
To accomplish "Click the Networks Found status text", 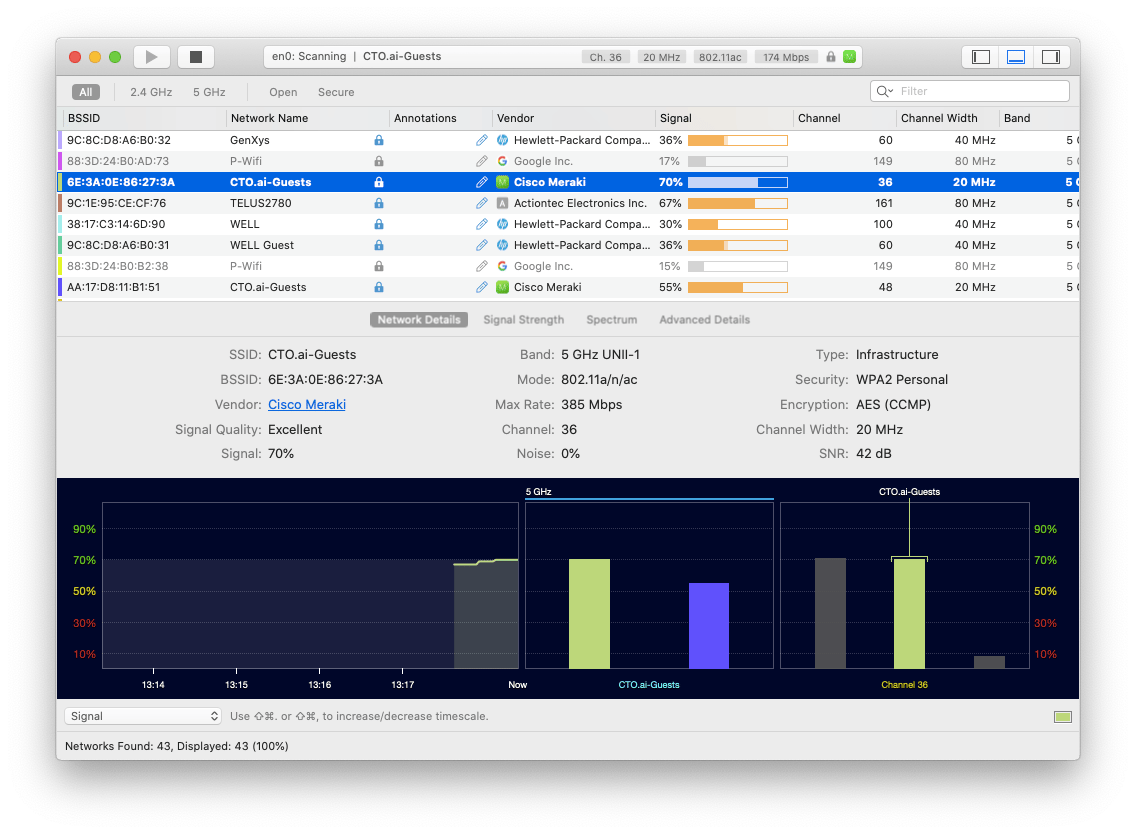I will pyautogui.click(x=177, y=746).
